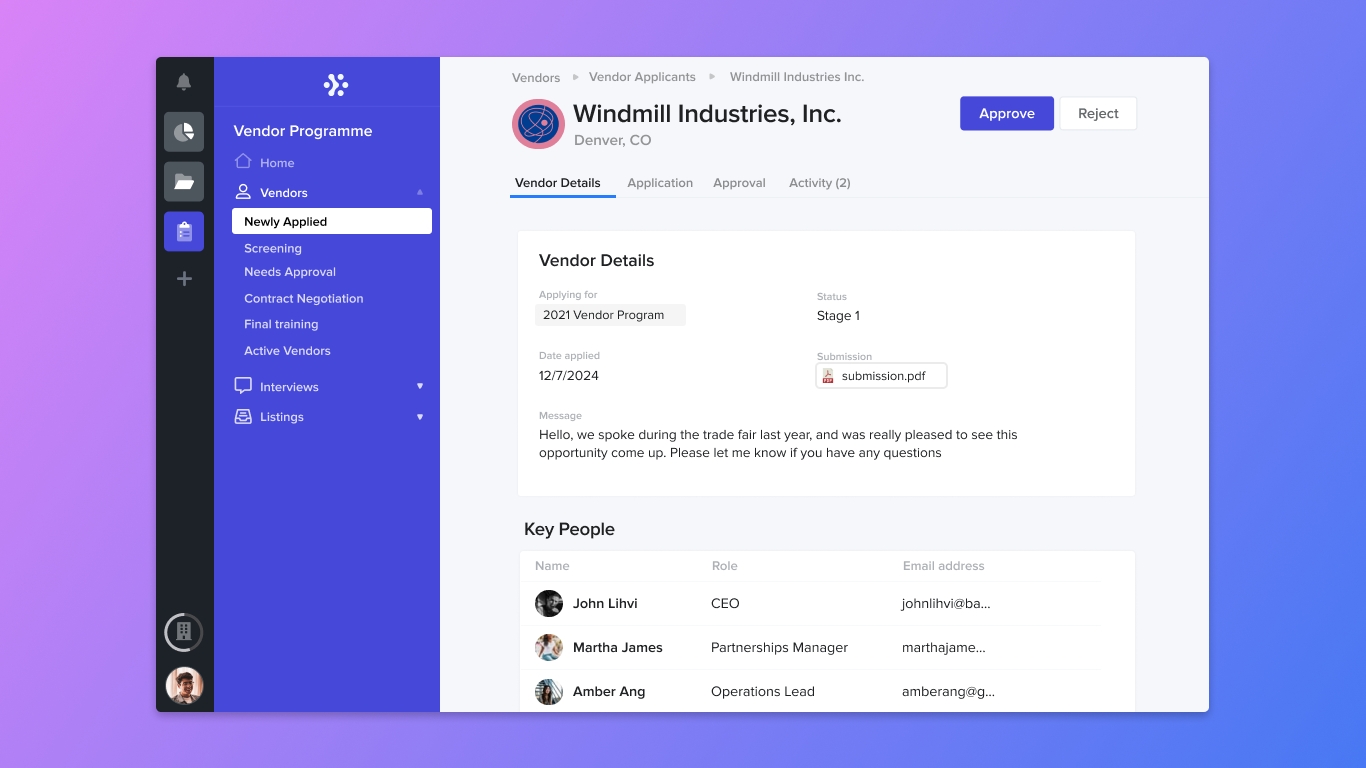Go to Vendor Applicants breadcrumb

tap(642, 77)
